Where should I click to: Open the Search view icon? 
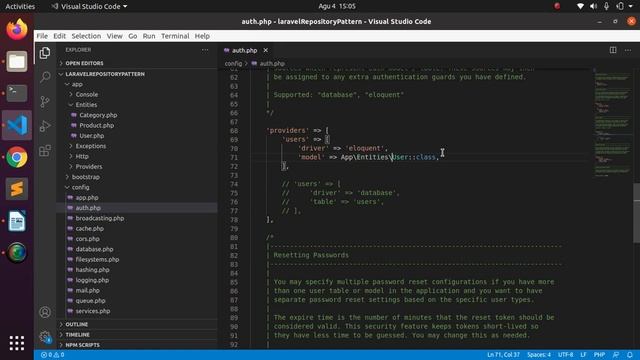click(x=45, y=77)
